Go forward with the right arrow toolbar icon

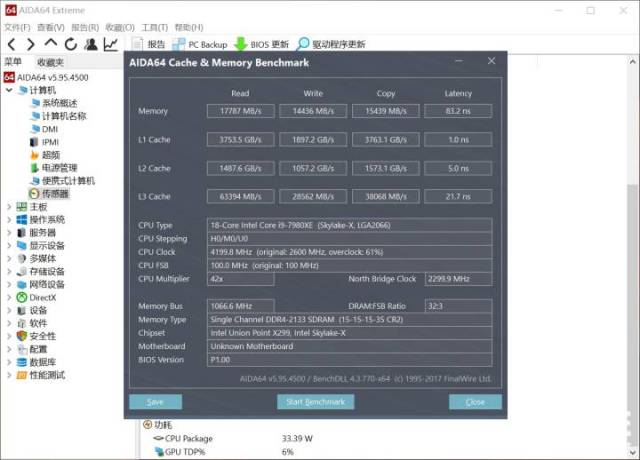coord(31,44)
